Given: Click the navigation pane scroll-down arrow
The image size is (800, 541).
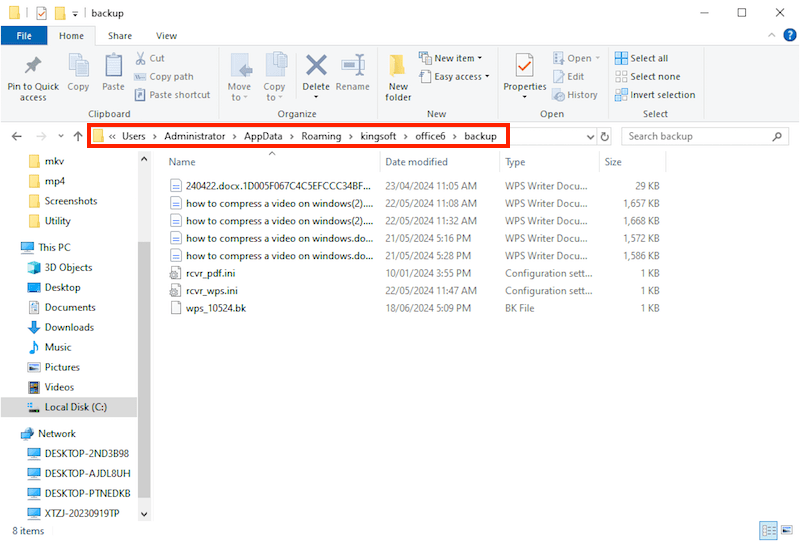Looking at the screenshot, I should [x=144, y=514].
